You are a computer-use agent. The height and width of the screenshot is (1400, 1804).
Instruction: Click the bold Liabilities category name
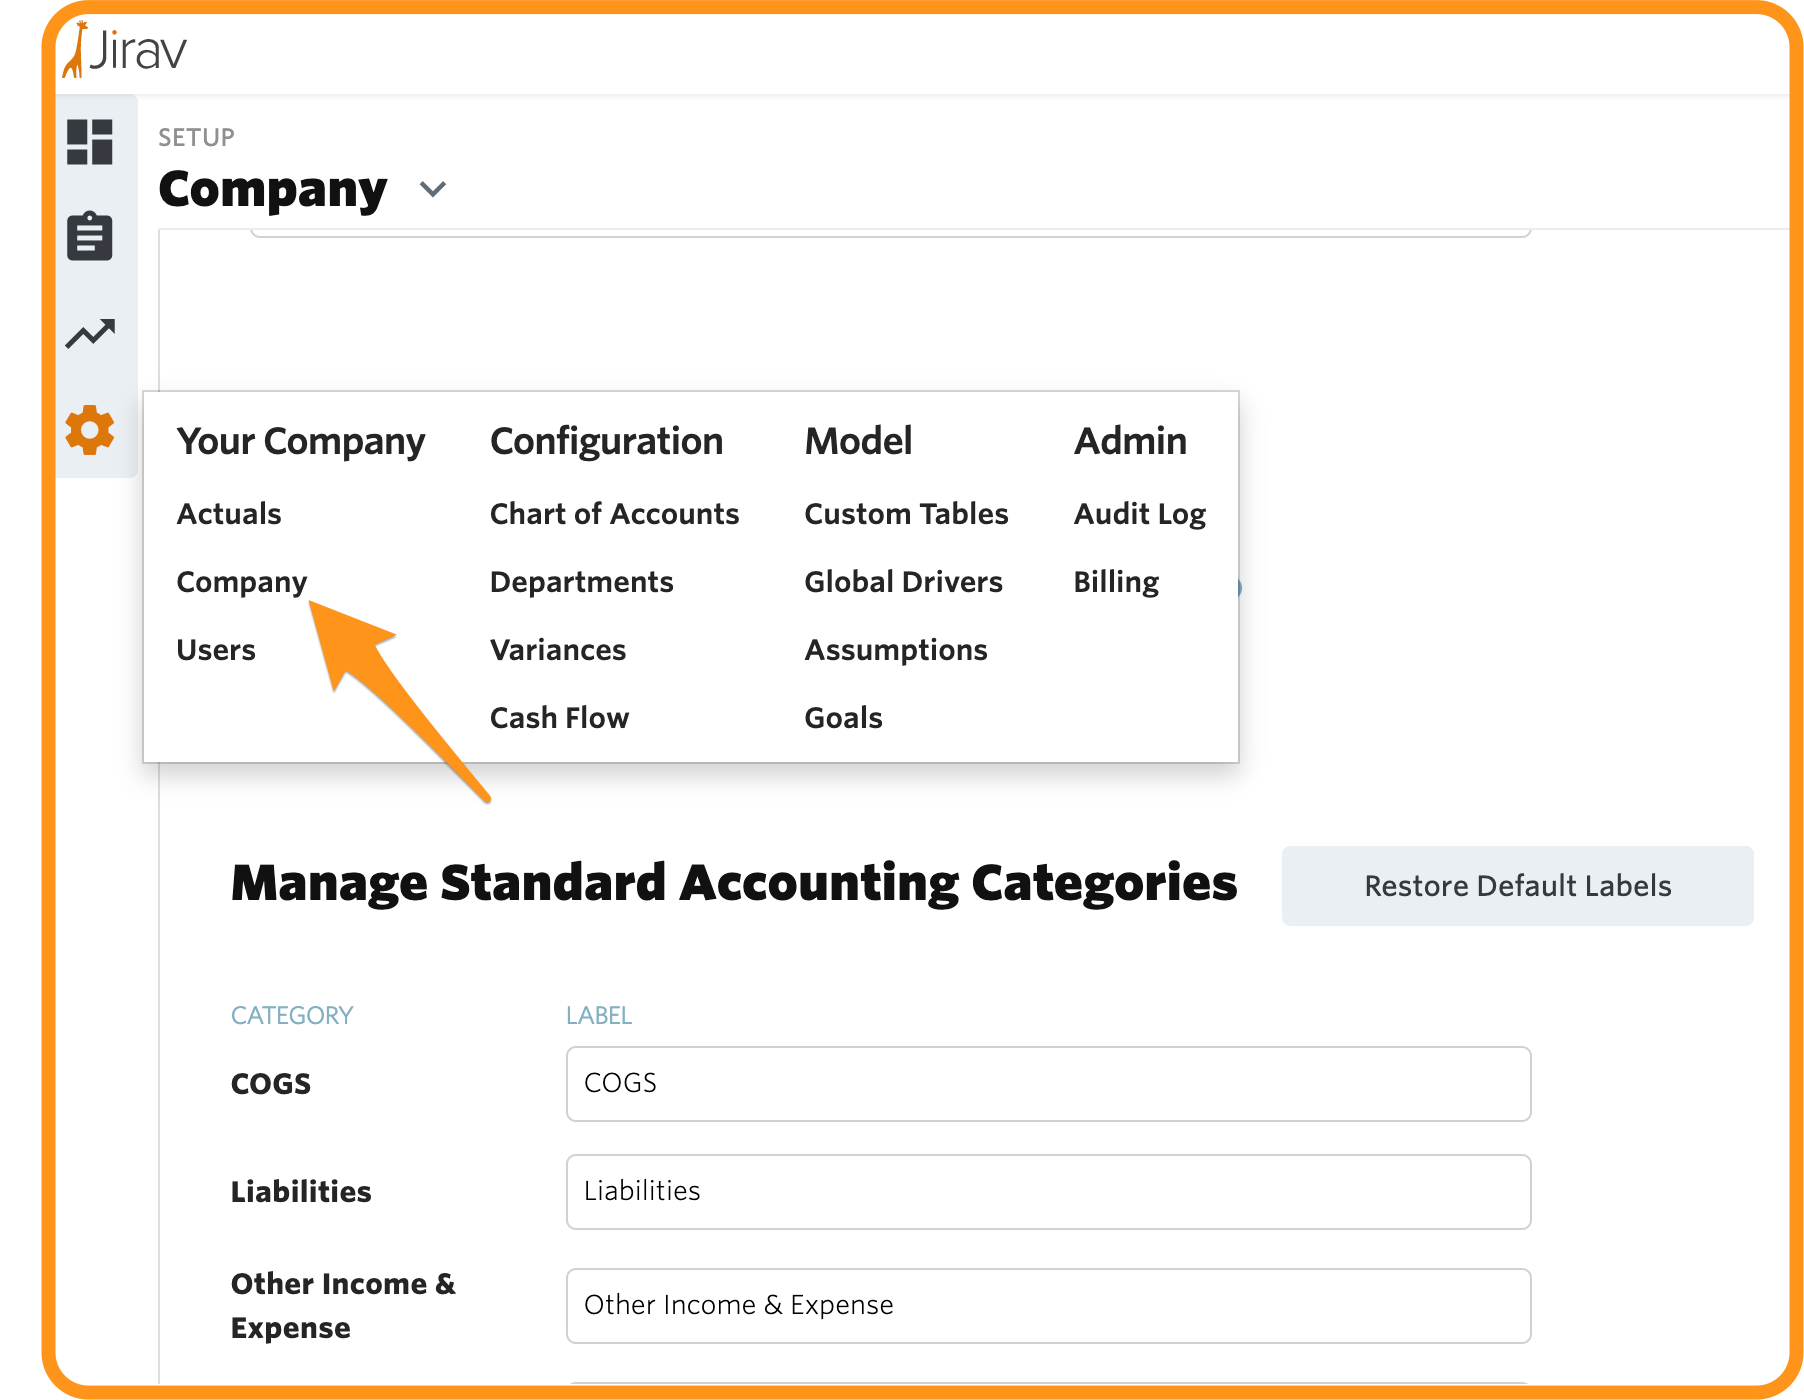tap(301, 1192)
